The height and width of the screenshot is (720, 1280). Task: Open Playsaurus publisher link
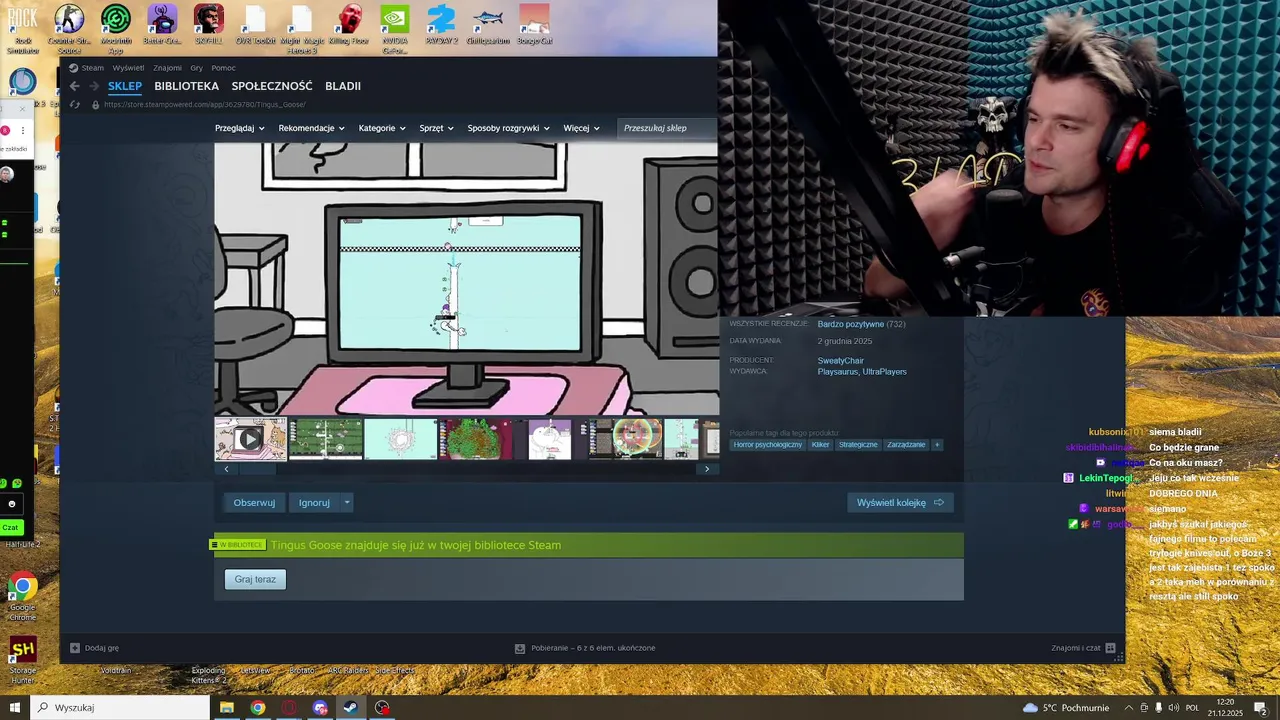tap(837, 372)
